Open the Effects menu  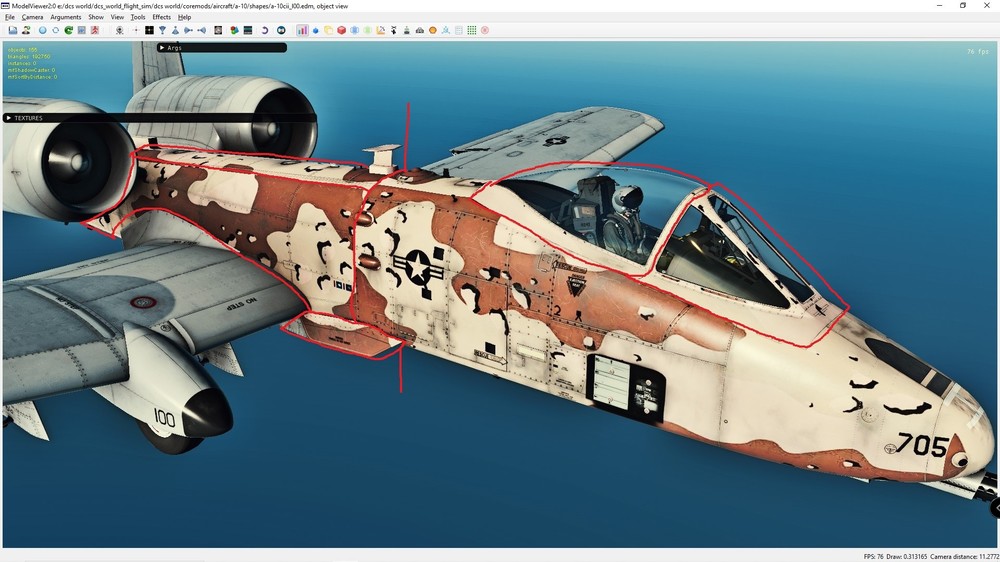[x=161, y=17]
